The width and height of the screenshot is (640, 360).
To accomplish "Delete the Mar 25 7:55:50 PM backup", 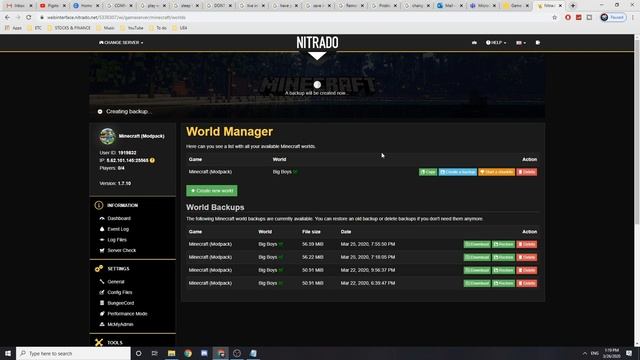I will 527,244.
